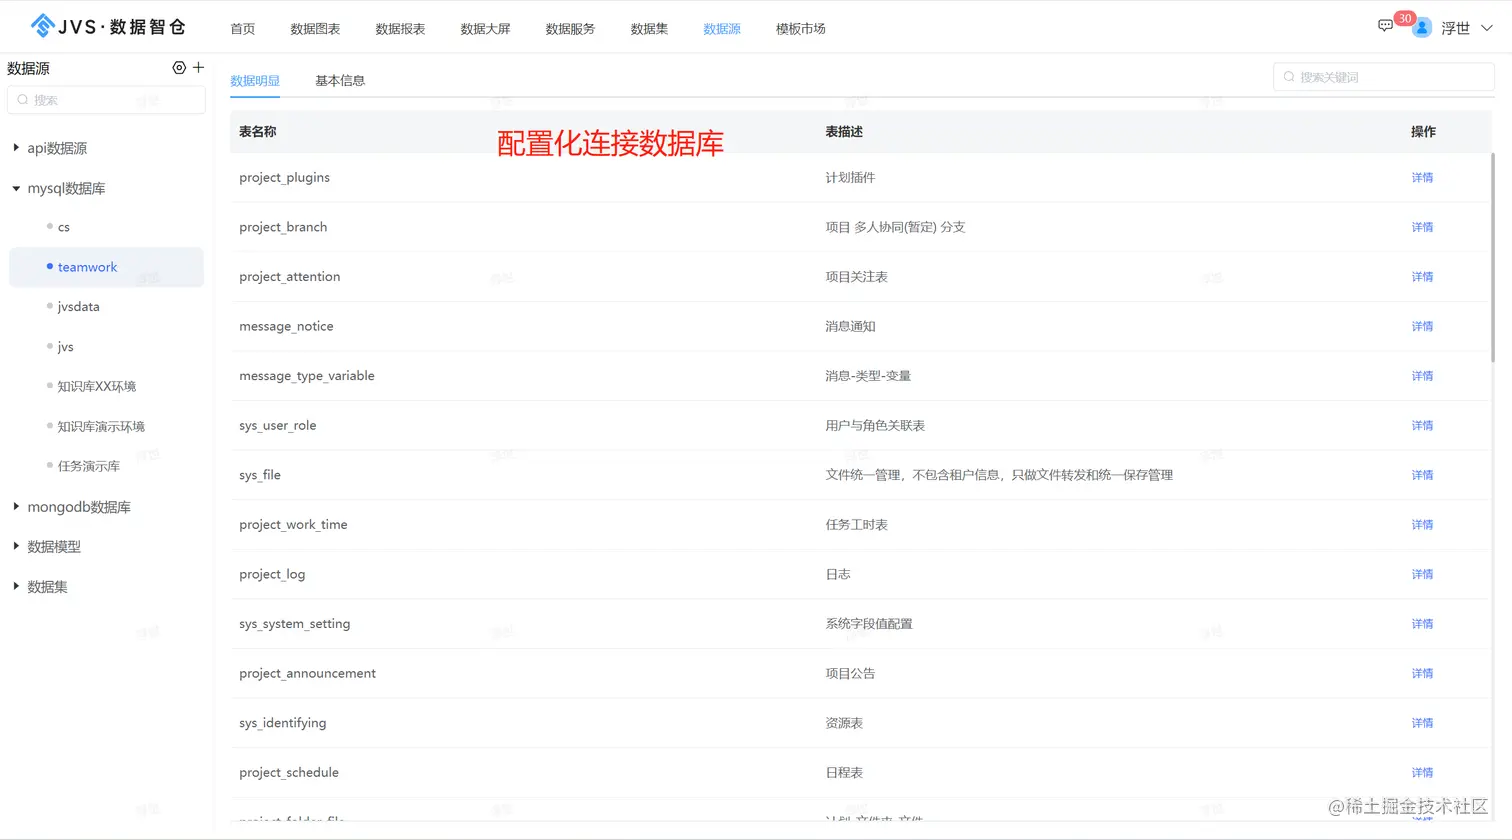Click the search magnifier in the sidebar
The image size is (1512, 840).
21,99
